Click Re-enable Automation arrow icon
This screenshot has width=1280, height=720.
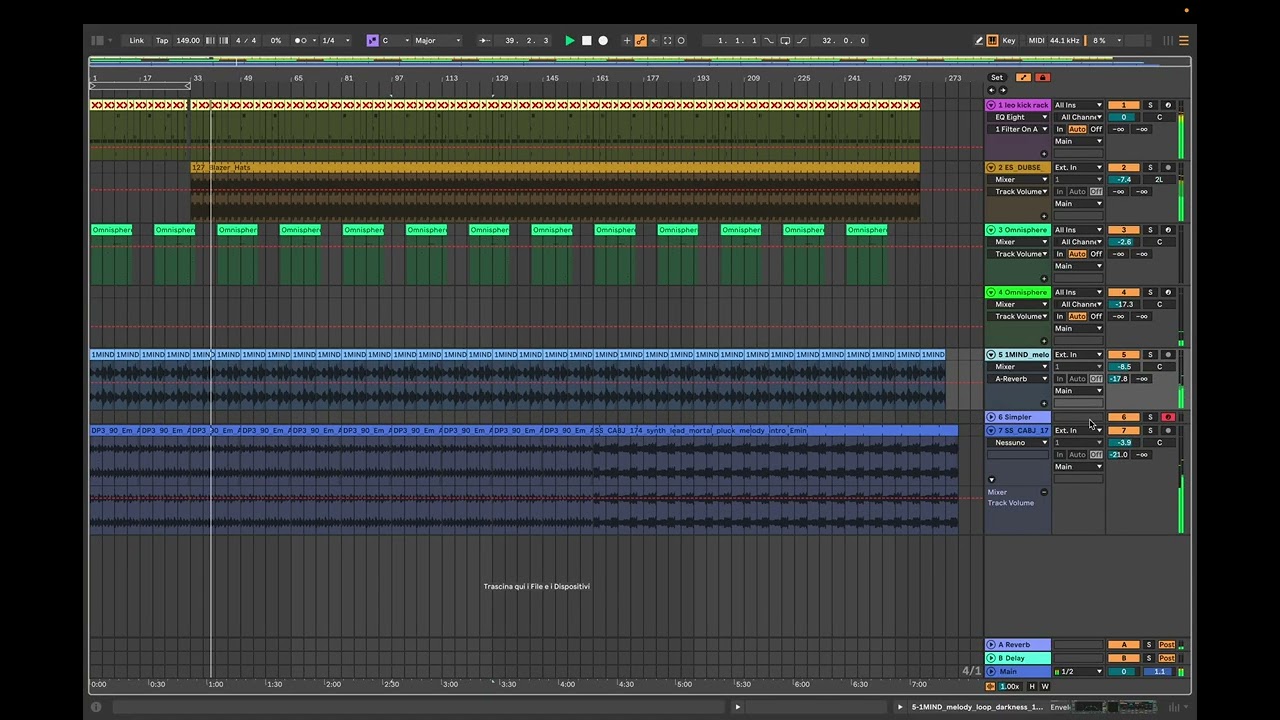click(x=654, y=40)
